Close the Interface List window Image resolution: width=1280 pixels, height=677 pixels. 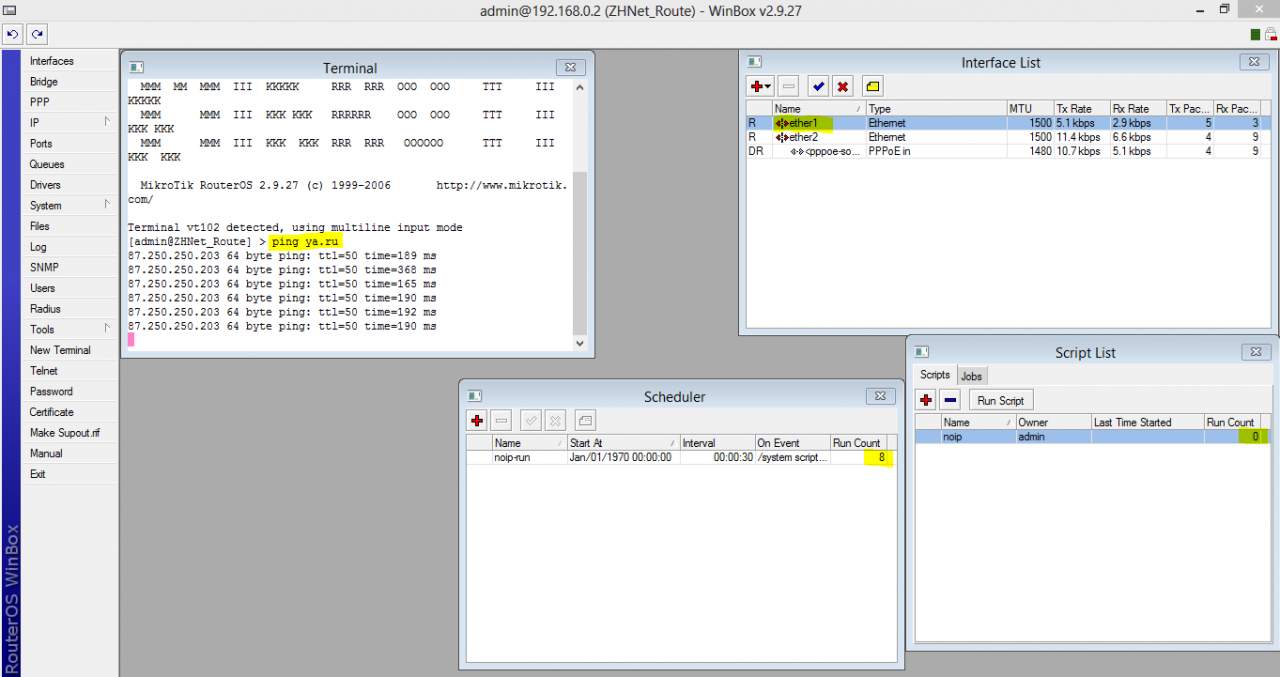pyautogui.click(x=1255, y=62)
